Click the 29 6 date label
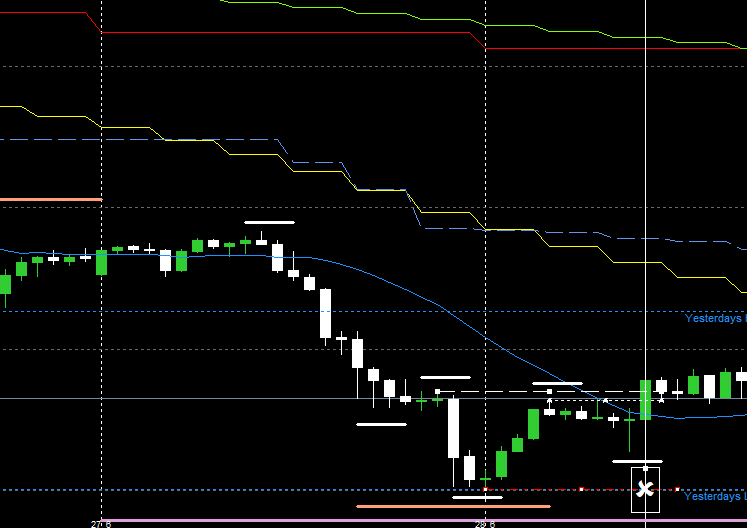The height and width of the screenshot is (528, 747). (x=485, y=523)
